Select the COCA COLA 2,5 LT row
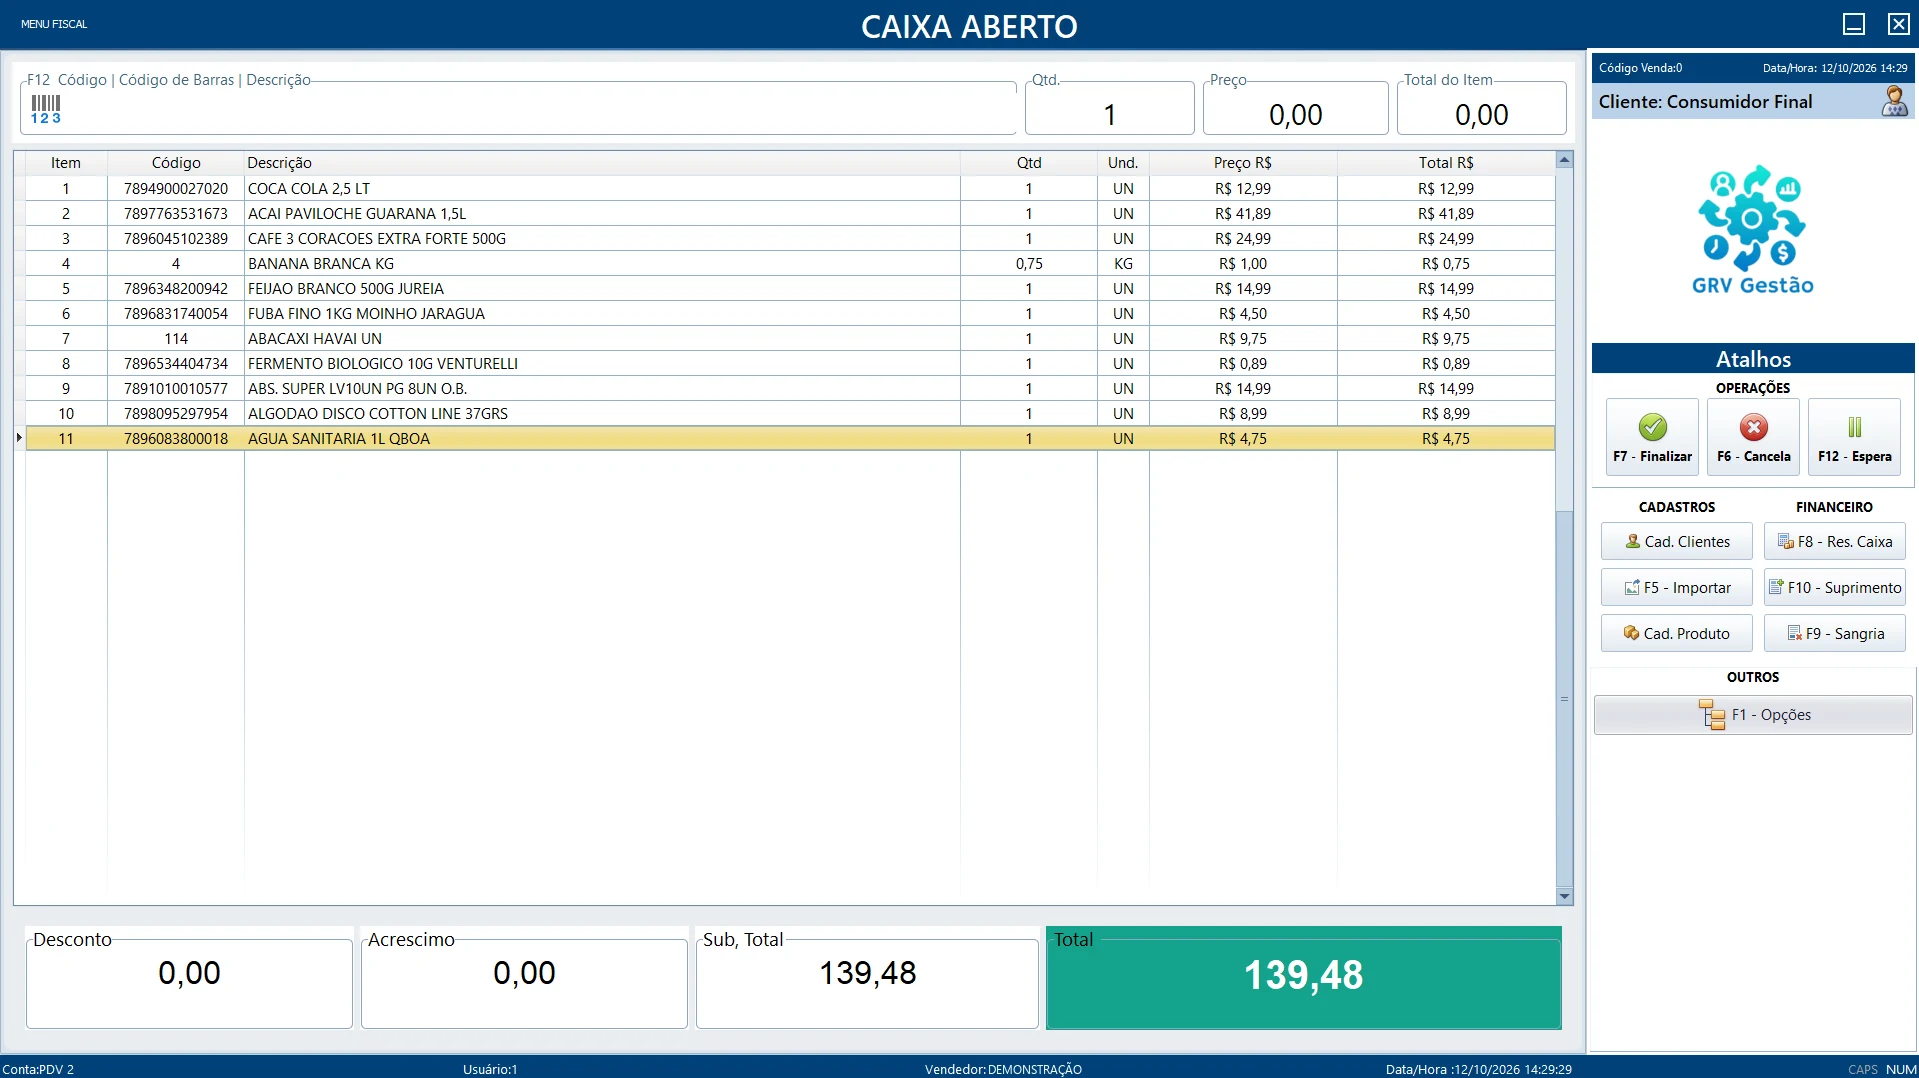 [790, 188]
